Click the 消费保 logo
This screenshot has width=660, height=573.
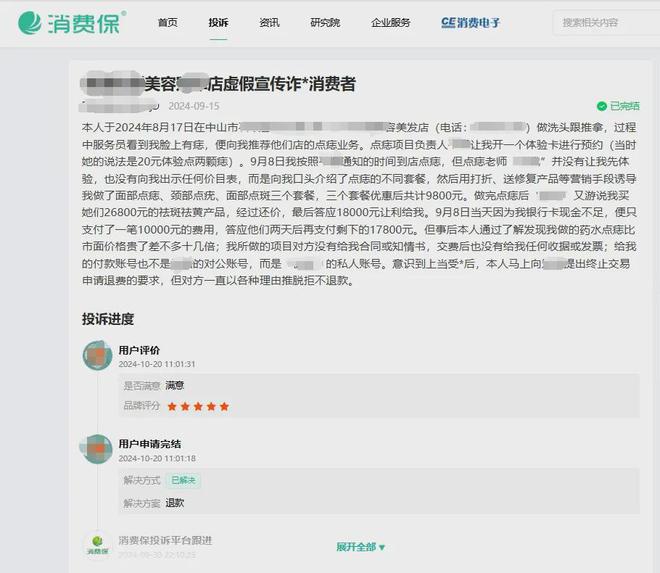(x=72, y=22)
